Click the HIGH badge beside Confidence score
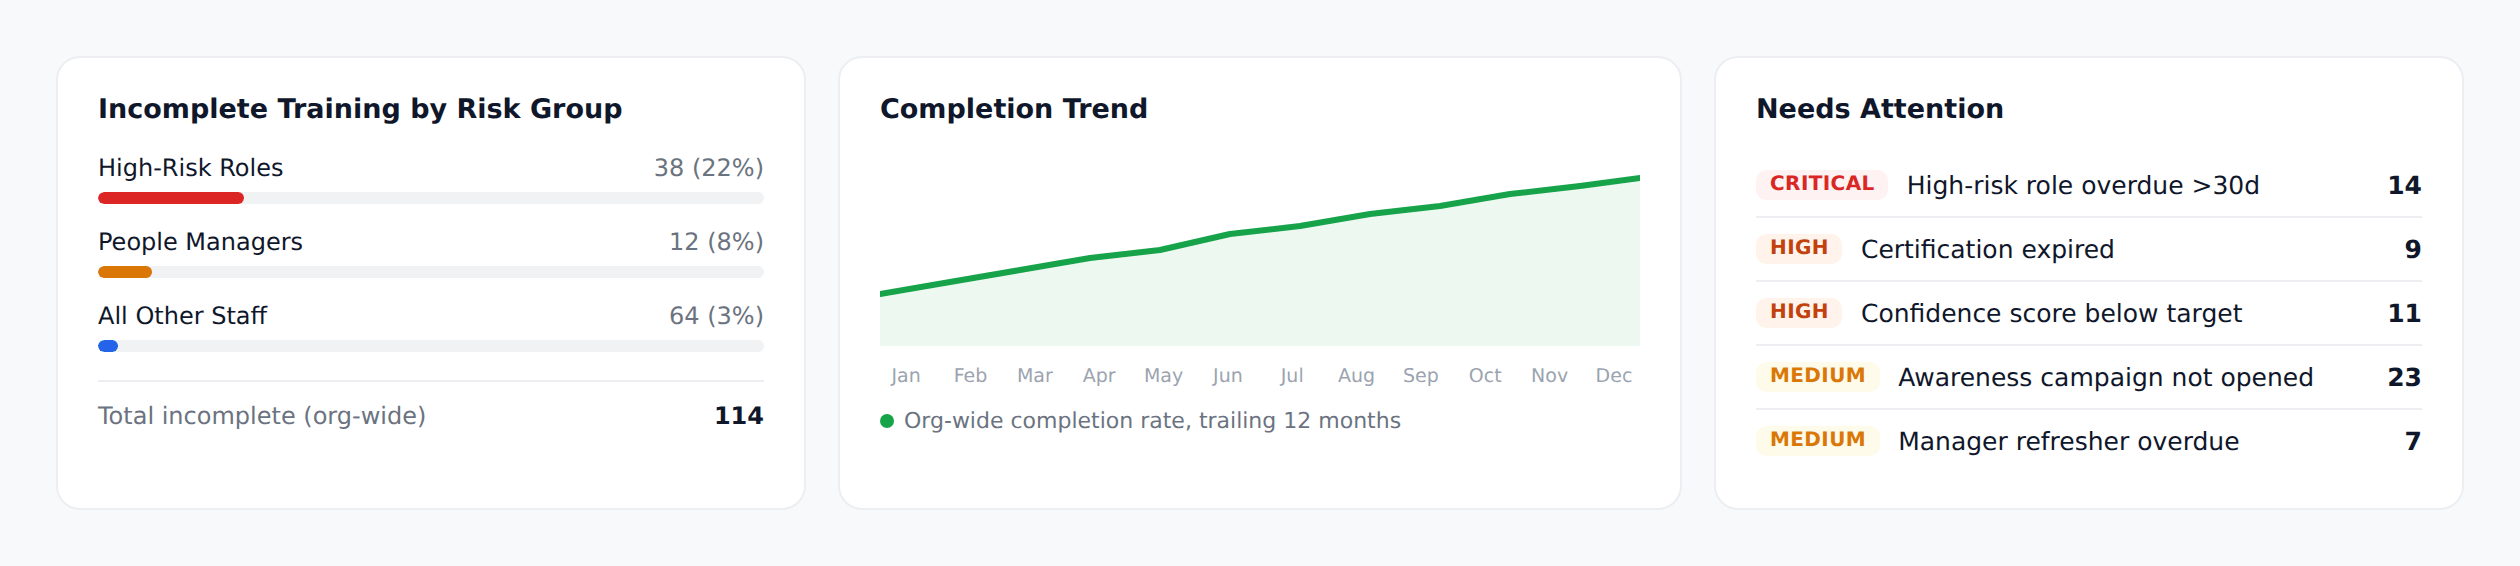Viewport: 2520px width, 566px height. 1798,312
